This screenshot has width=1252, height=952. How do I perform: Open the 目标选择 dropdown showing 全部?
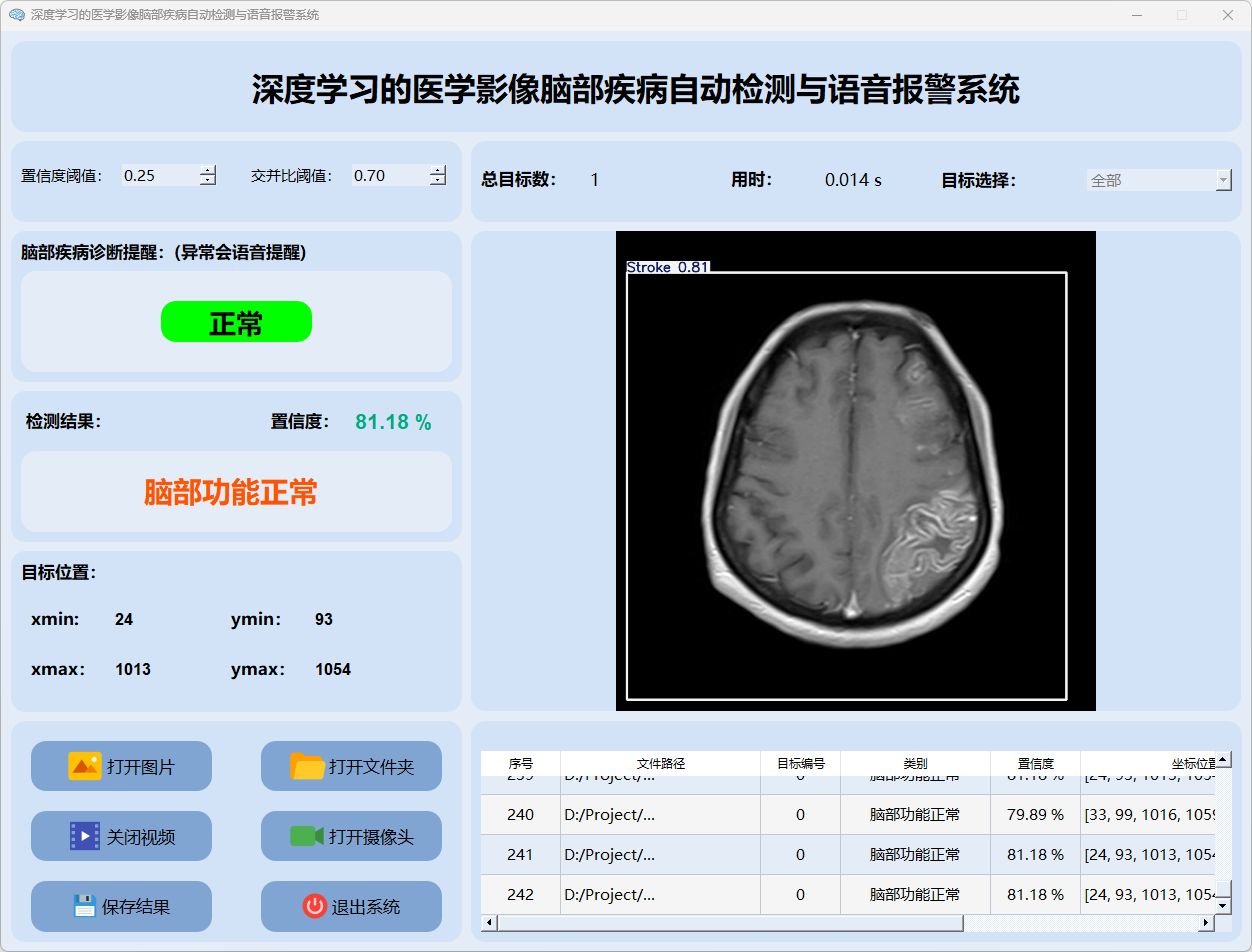pos(1159,180)
